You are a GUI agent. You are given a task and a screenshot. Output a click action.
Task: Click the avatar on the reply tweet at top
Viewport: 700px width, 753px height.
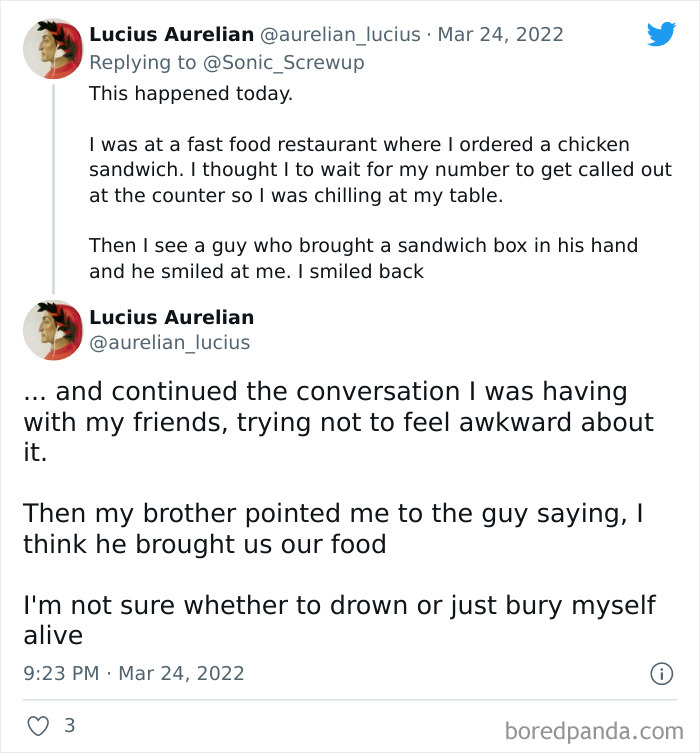tap(53, 48)
